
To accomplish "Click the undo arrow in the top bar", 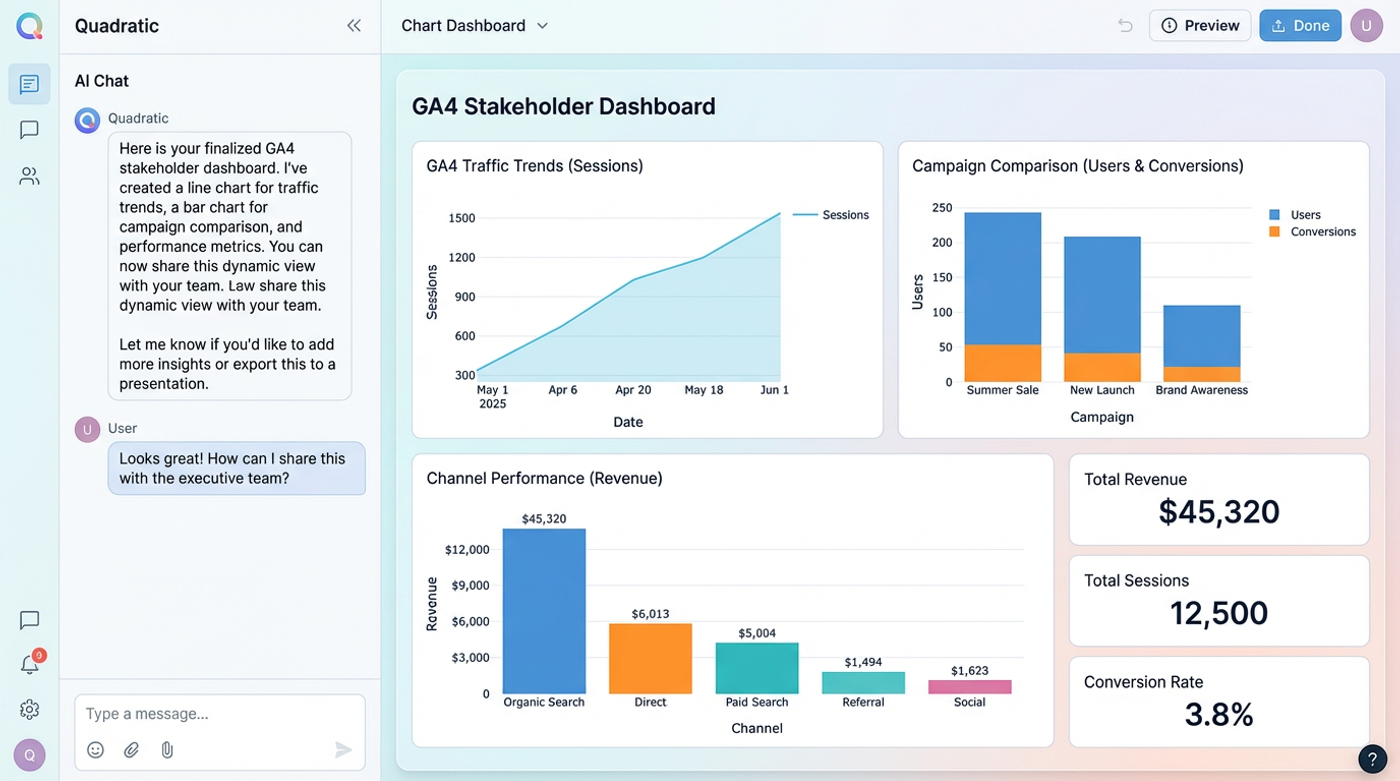I will pyautogui.click(x=1125, y=26).
